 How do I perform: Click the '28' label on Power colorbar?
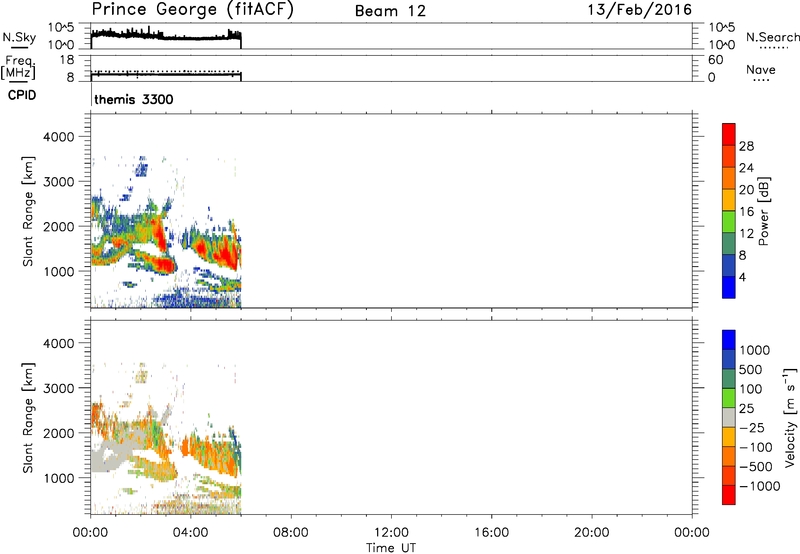(x=746, y=146)
